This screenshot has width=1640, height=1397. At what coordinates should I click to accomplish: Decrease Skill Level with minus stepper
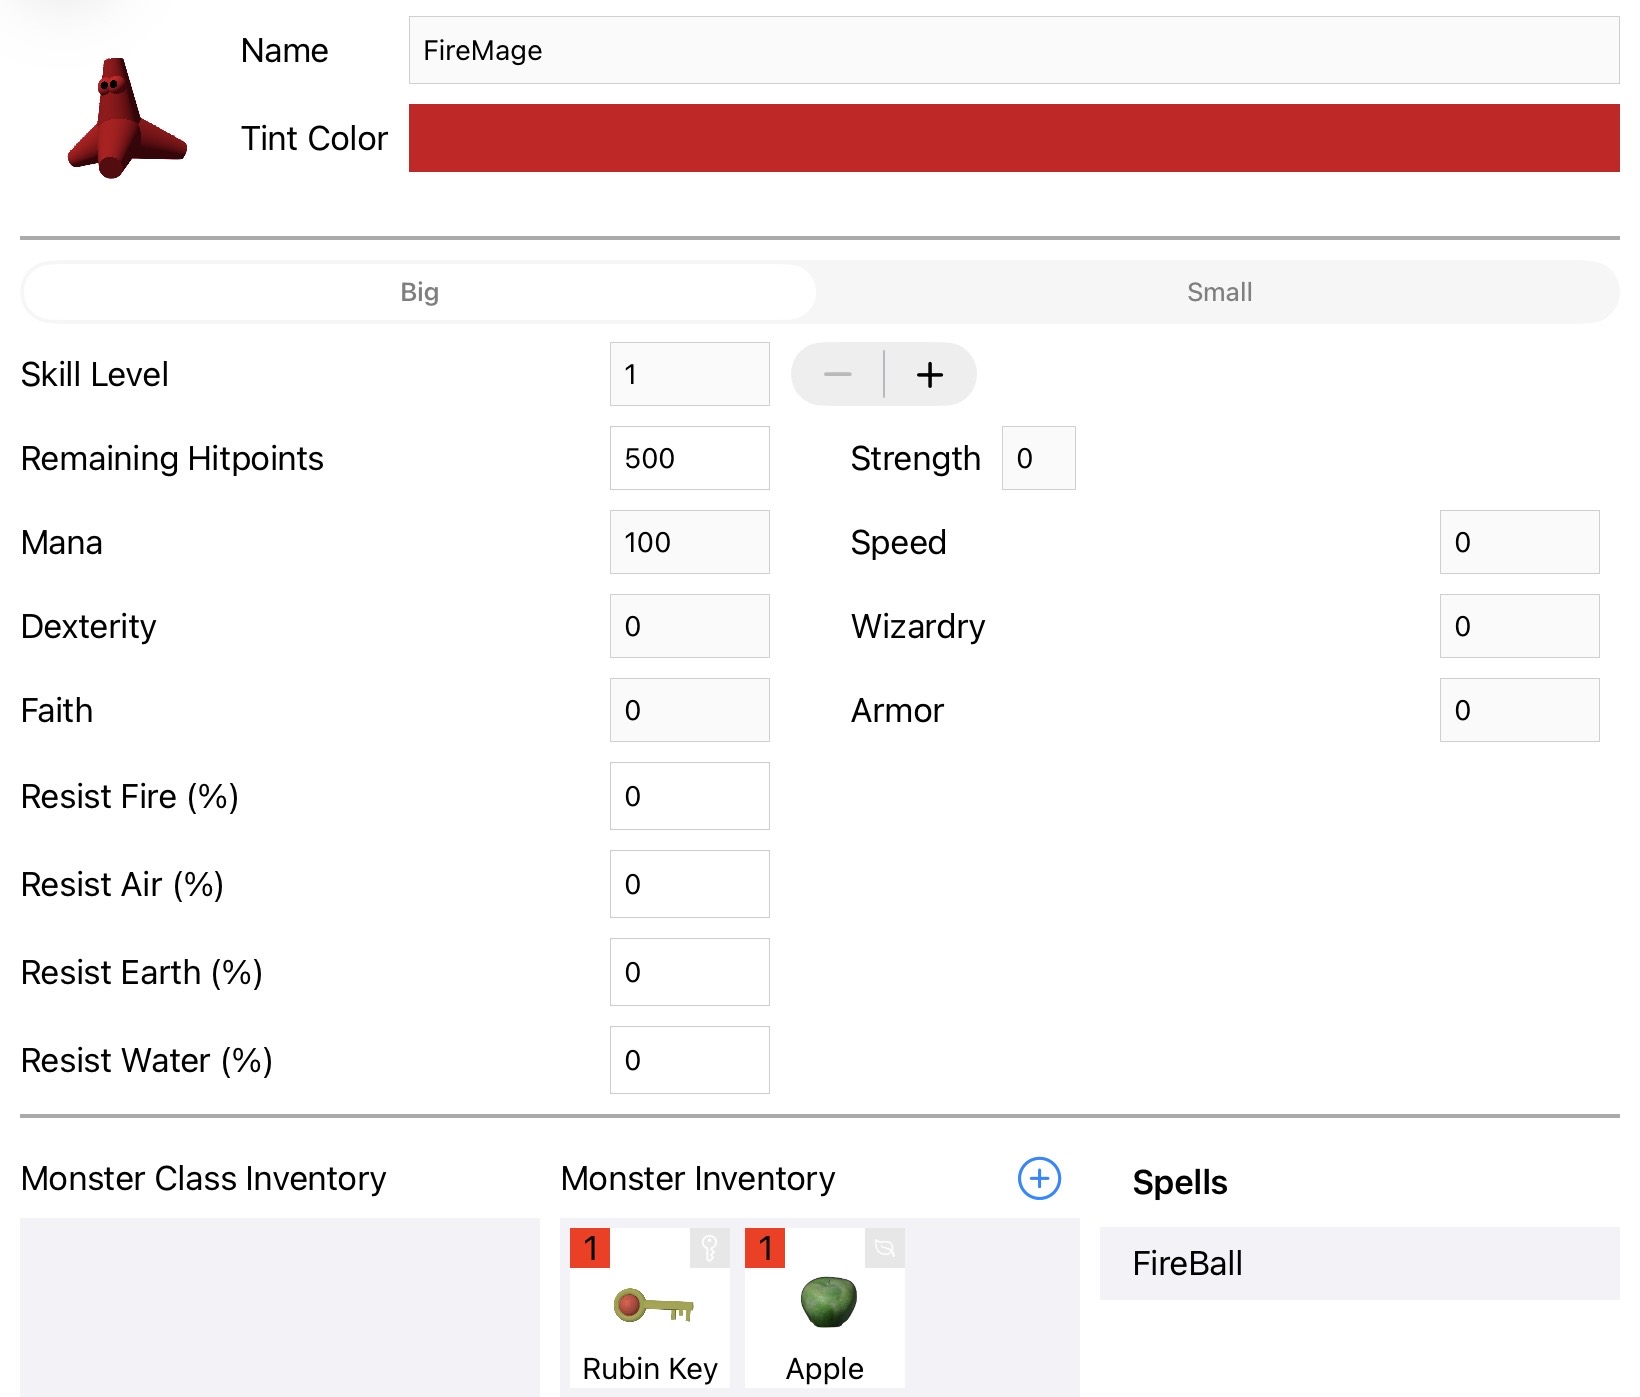pyautogui.click(x=838, y=375)
